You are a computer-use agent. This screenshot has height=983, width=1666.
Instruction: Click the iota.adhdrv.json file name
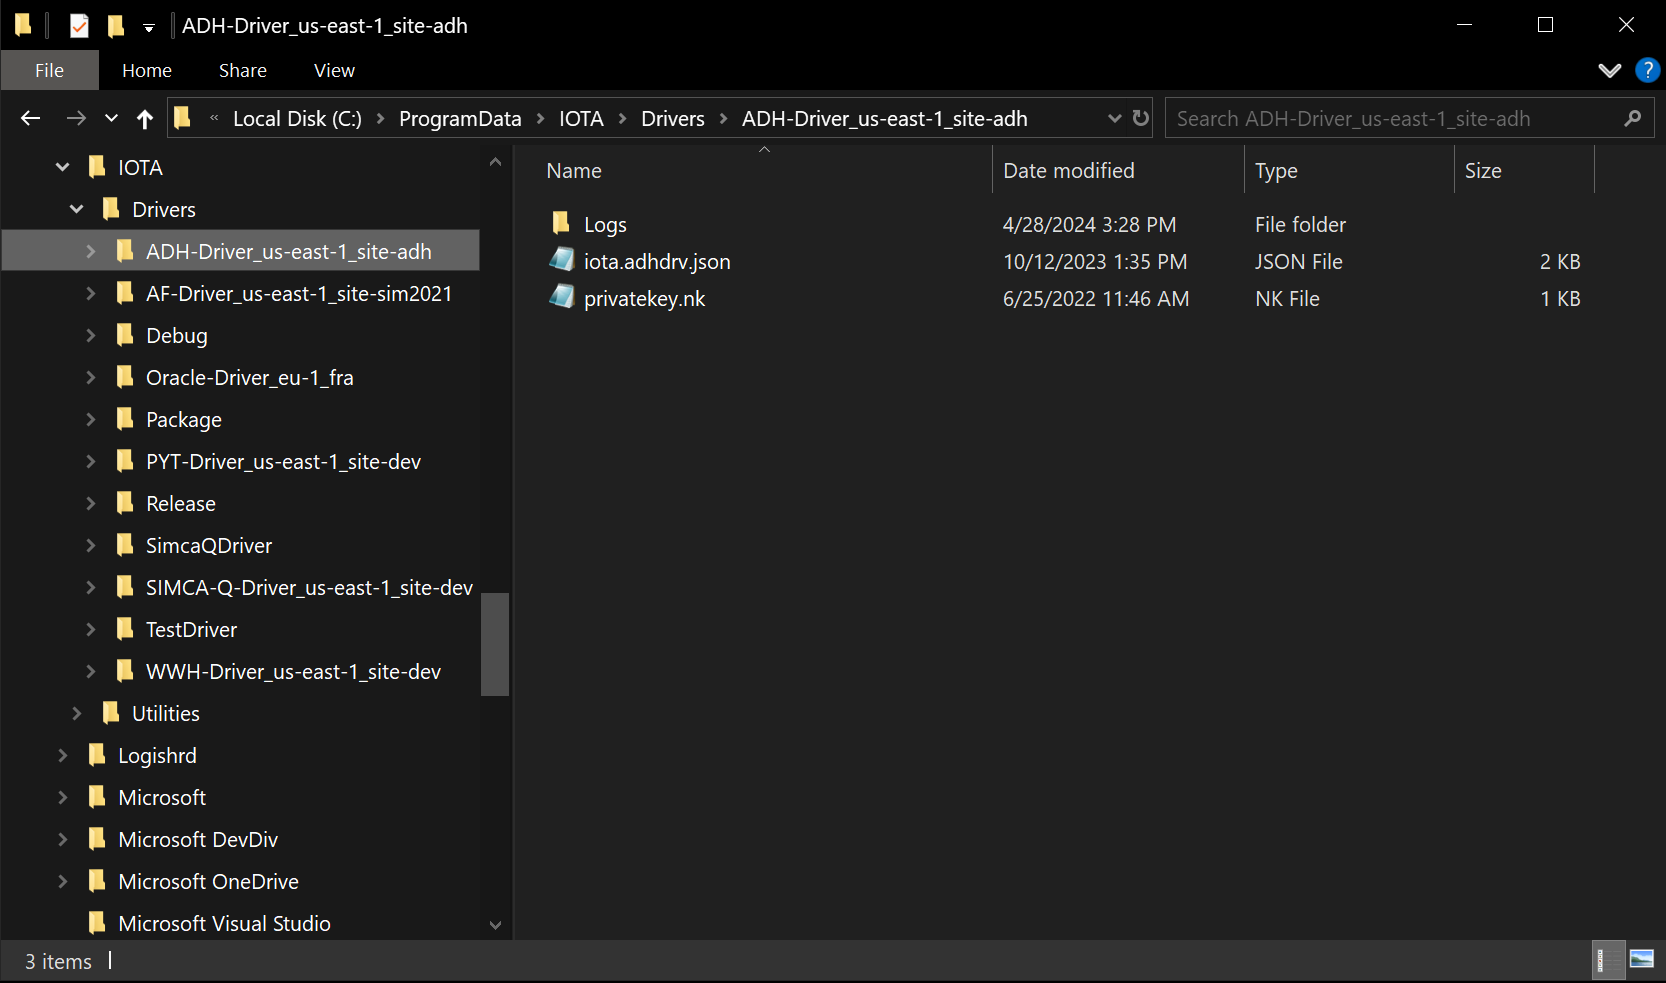click(x=657, y=262)
